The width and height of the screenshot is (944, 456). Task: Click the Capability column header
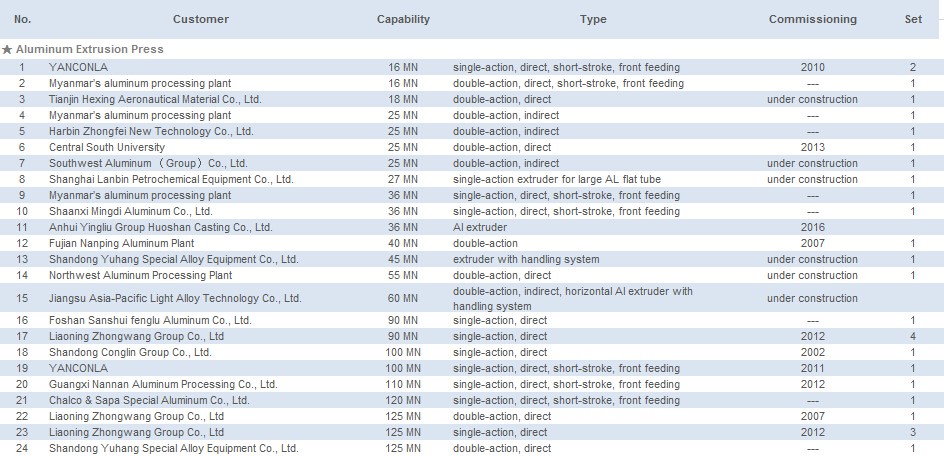403,19
